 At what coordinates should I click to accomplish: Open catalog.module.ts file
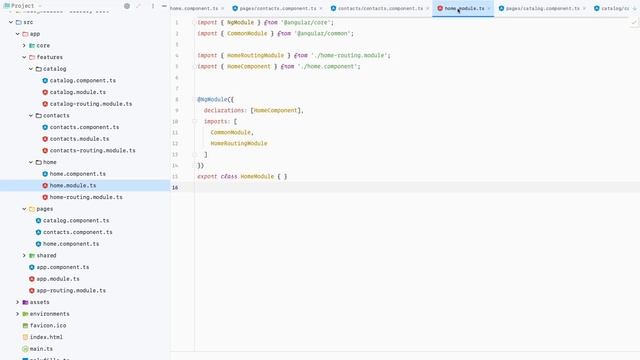pos(78,92)
